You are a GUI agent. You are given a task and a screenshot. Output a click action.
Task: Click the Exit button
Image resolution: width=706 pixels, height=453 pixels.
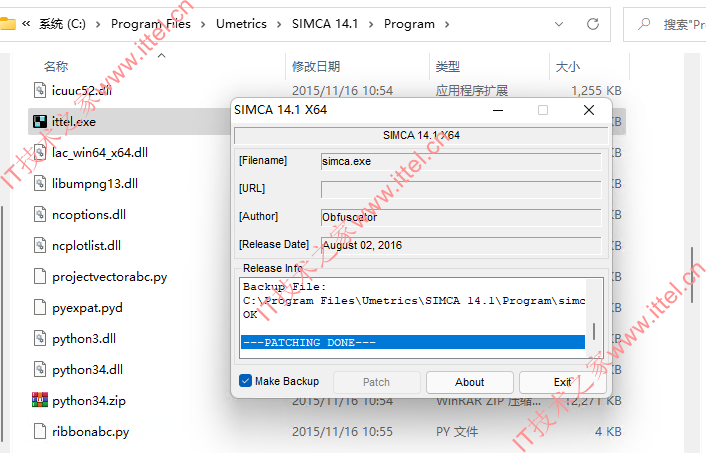tap(562, 382)
